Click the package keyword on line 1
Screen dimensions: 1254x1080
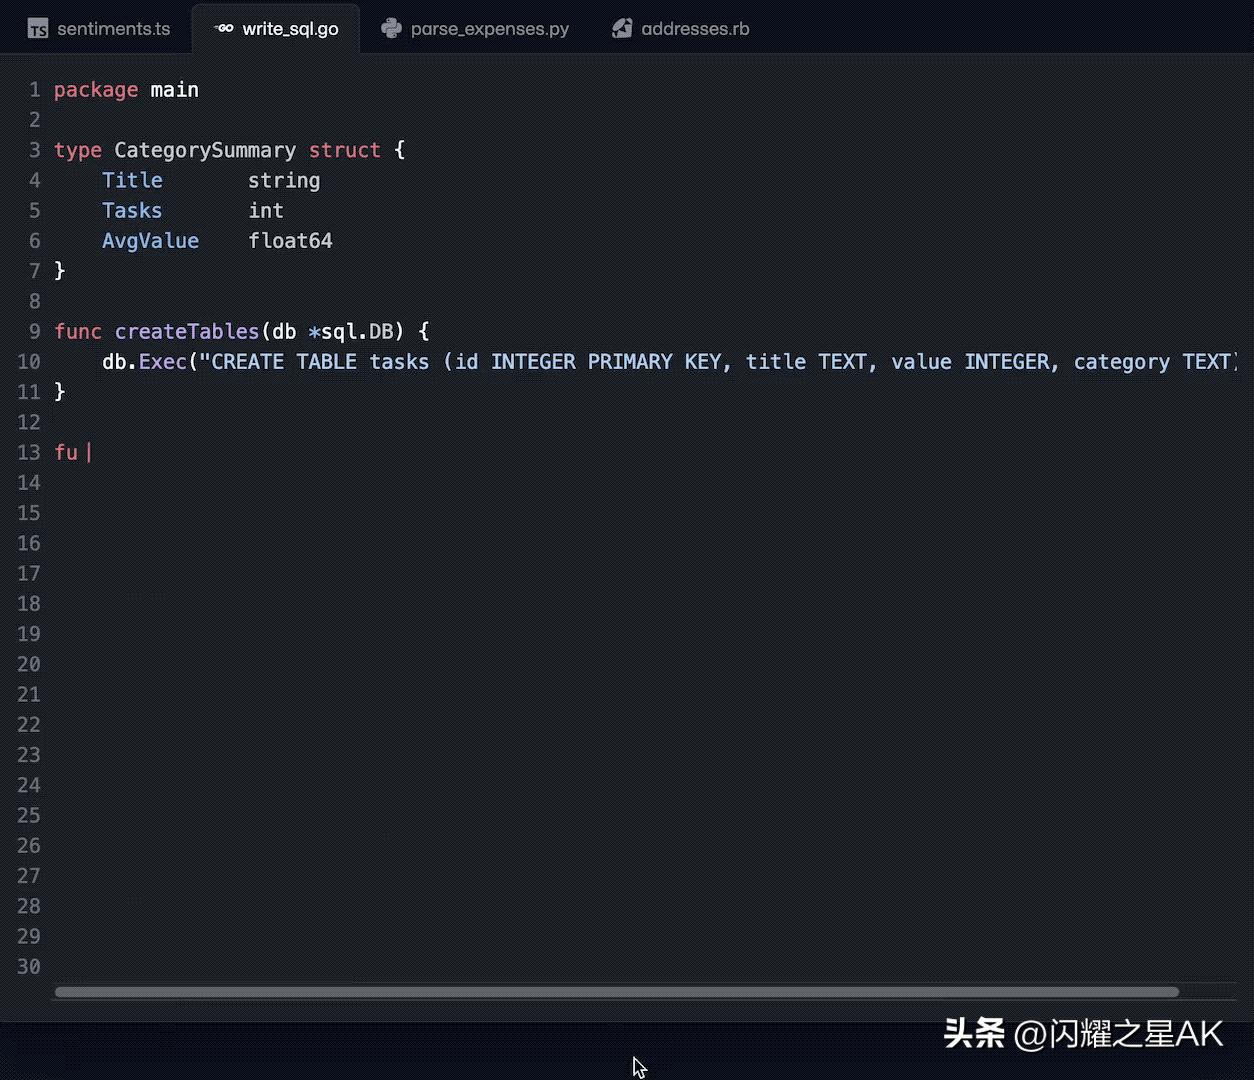coord(96,90)
